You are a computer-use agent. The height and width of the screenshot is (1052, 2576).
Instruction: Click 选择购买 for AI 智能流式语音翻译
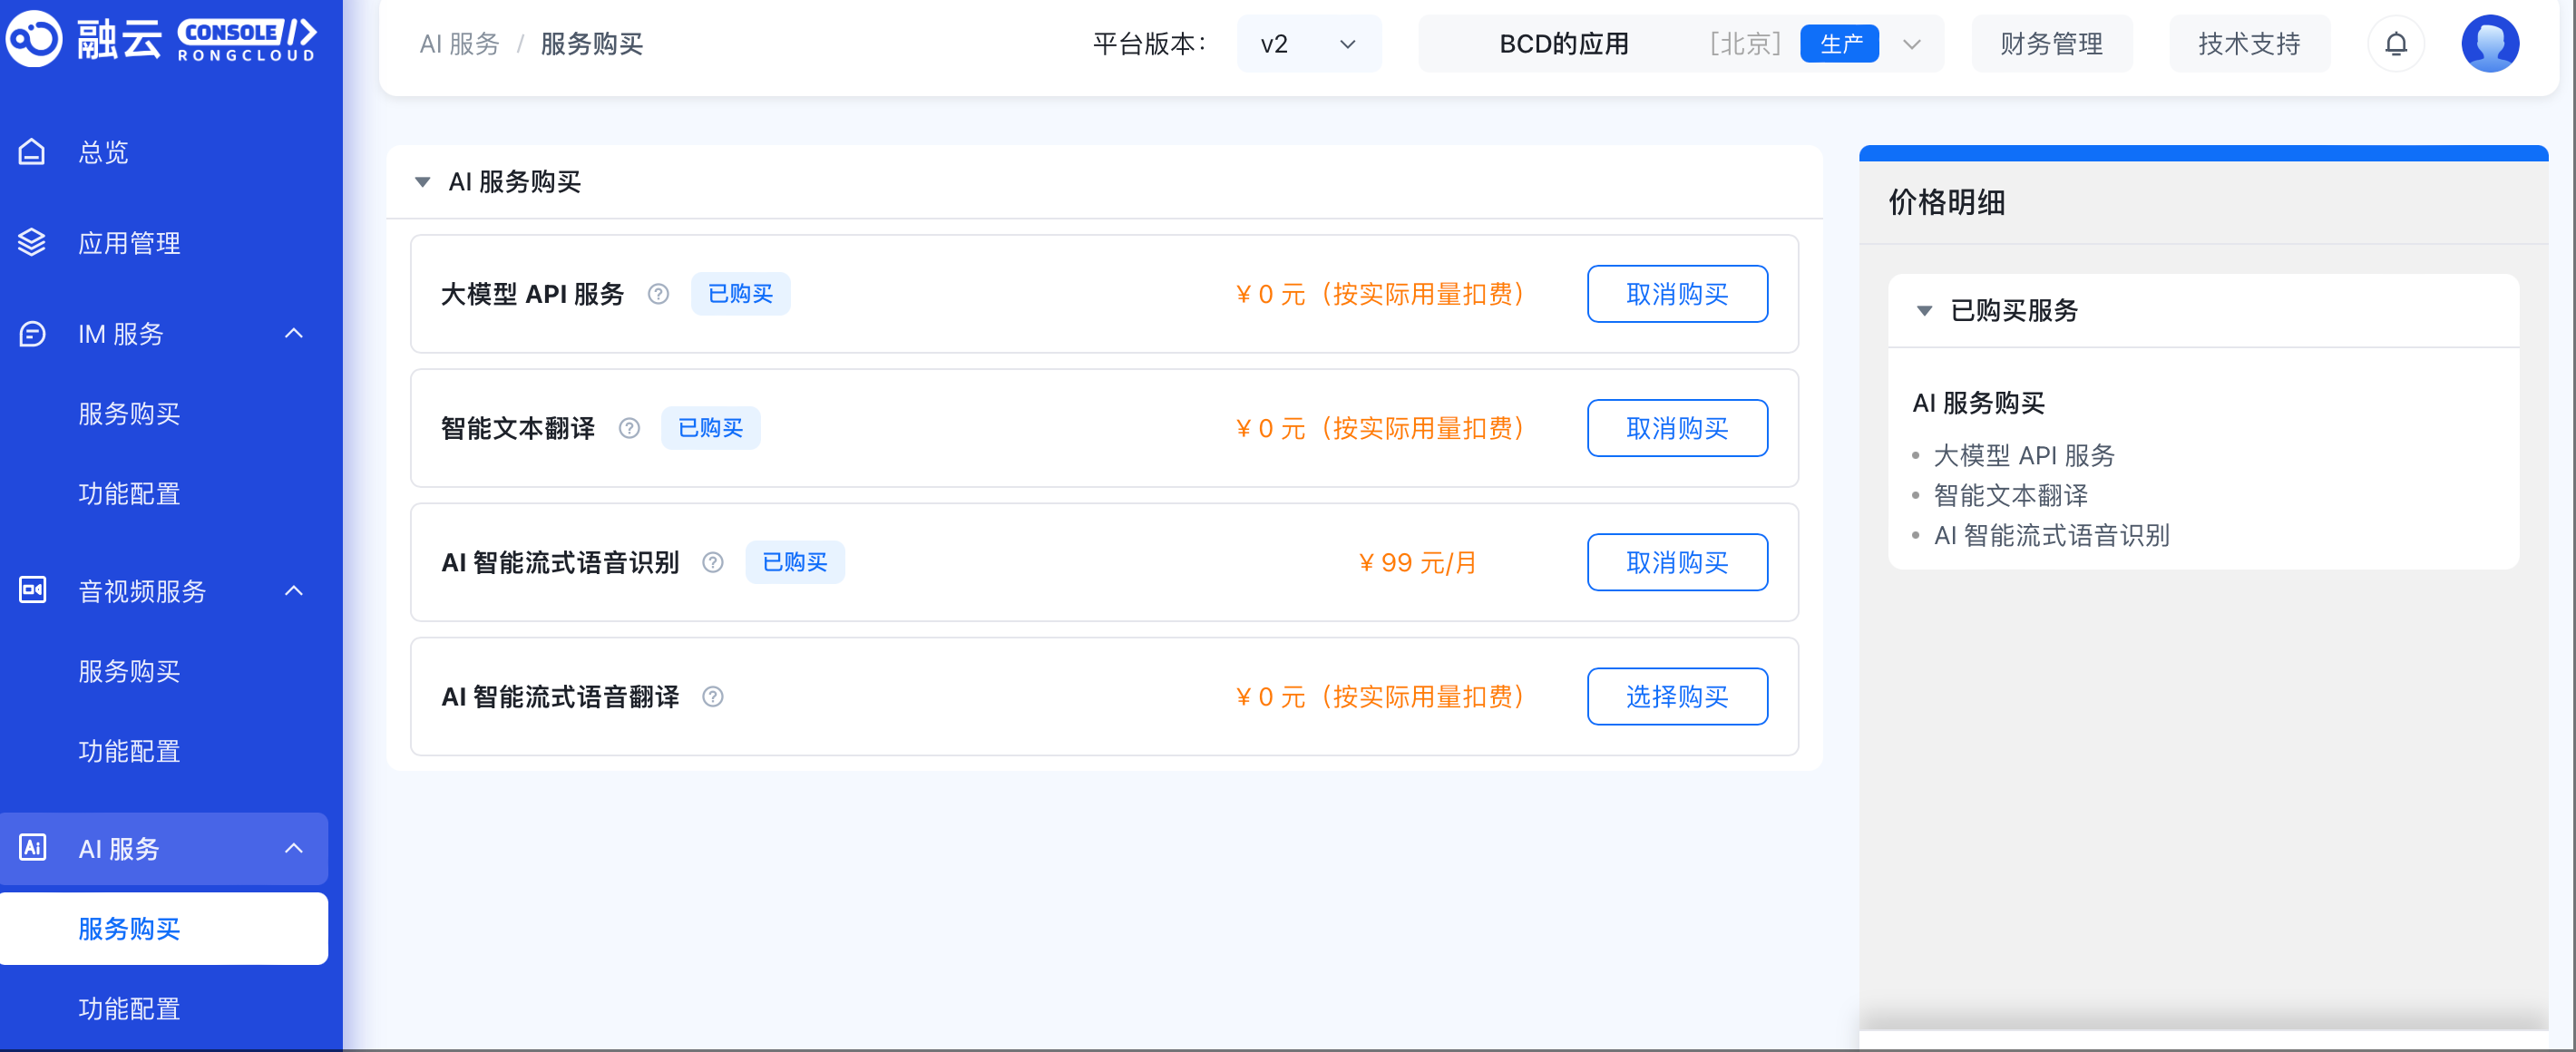tap(1676, 696)
